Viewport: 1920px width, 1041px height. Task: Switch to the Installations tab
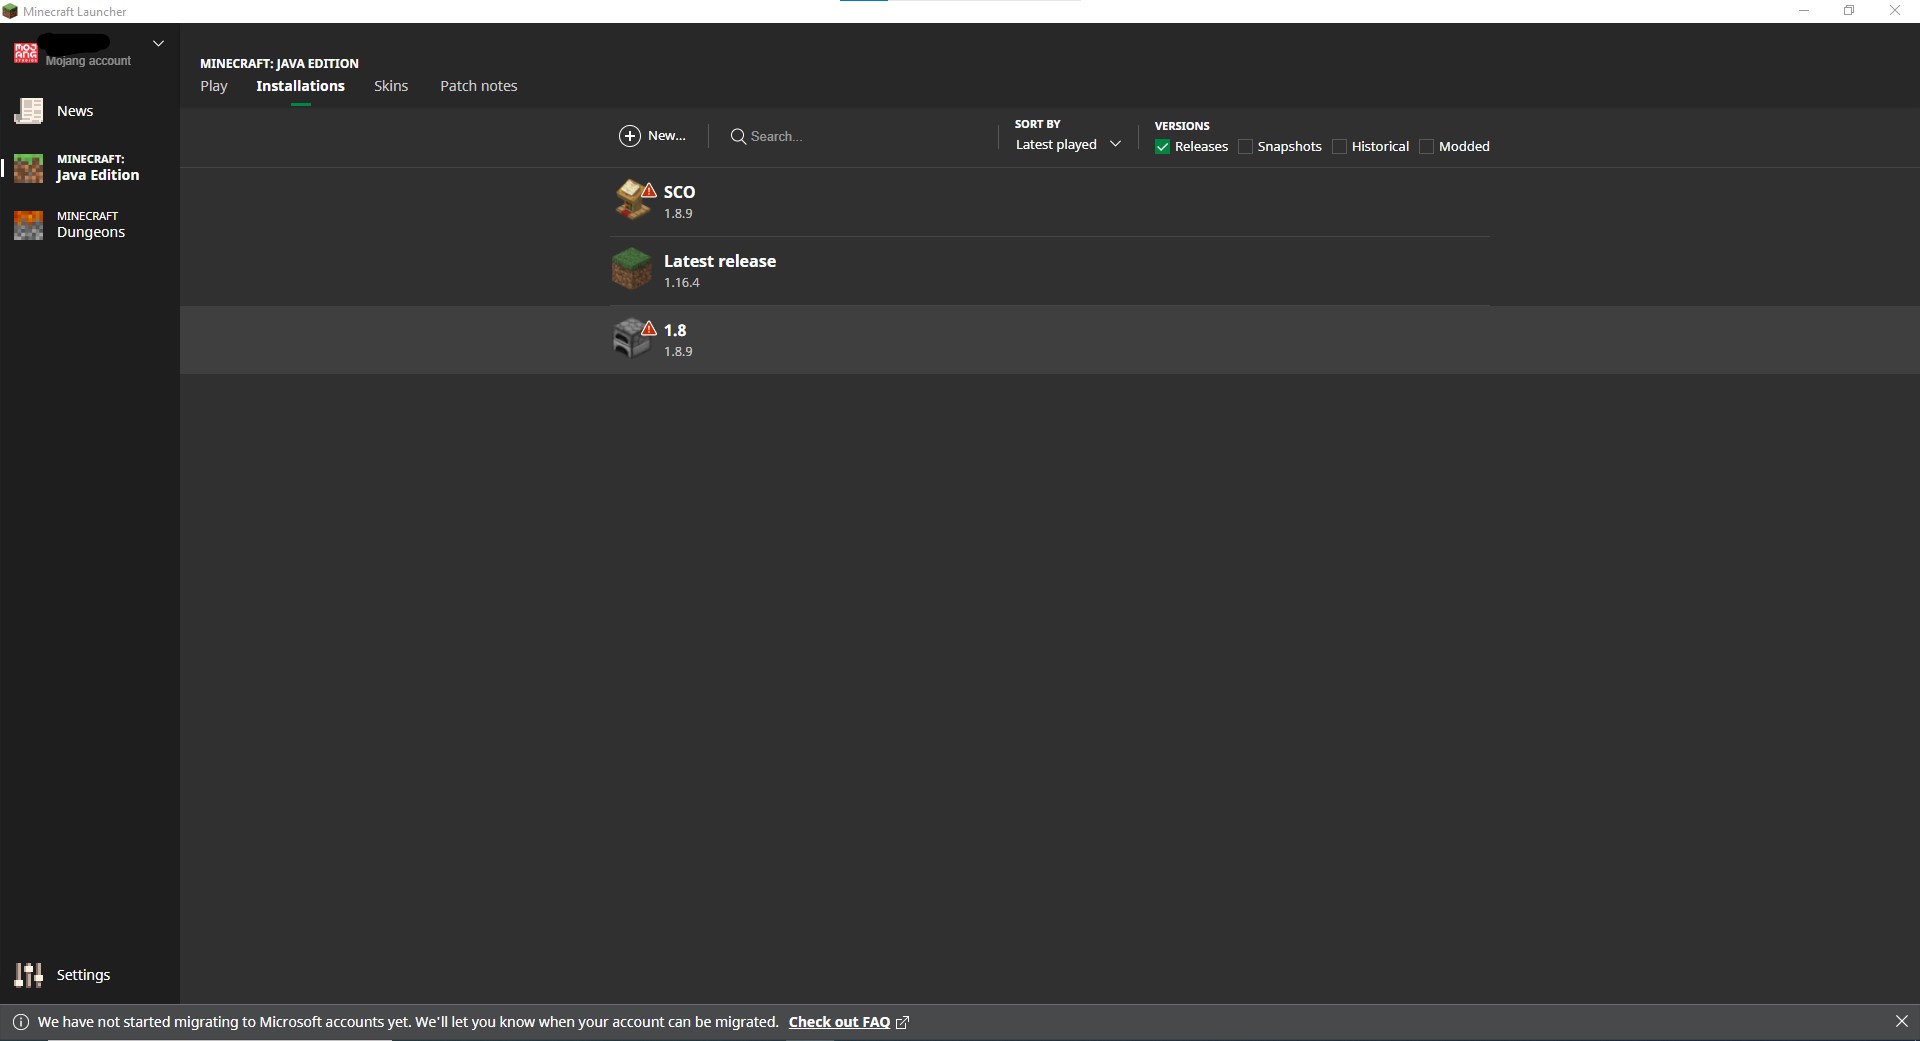300,86
